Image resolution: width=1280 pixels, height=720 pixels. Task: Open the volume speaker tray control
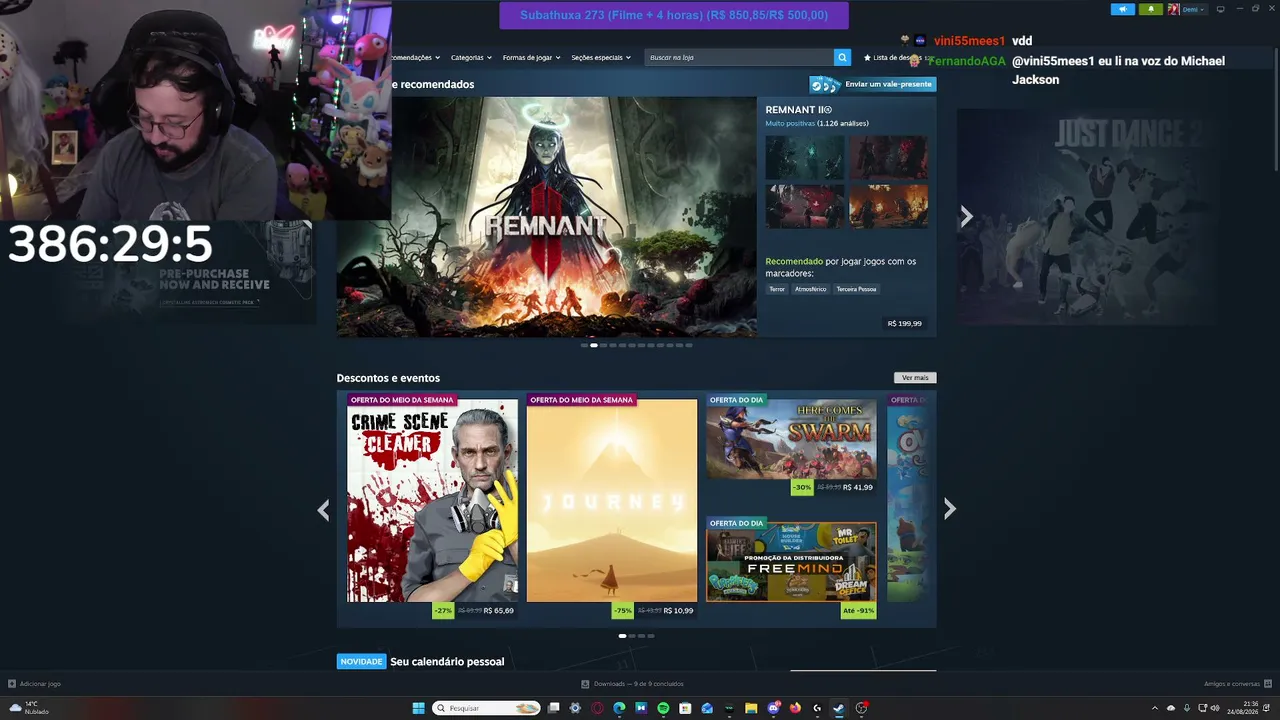[1215, 708]
